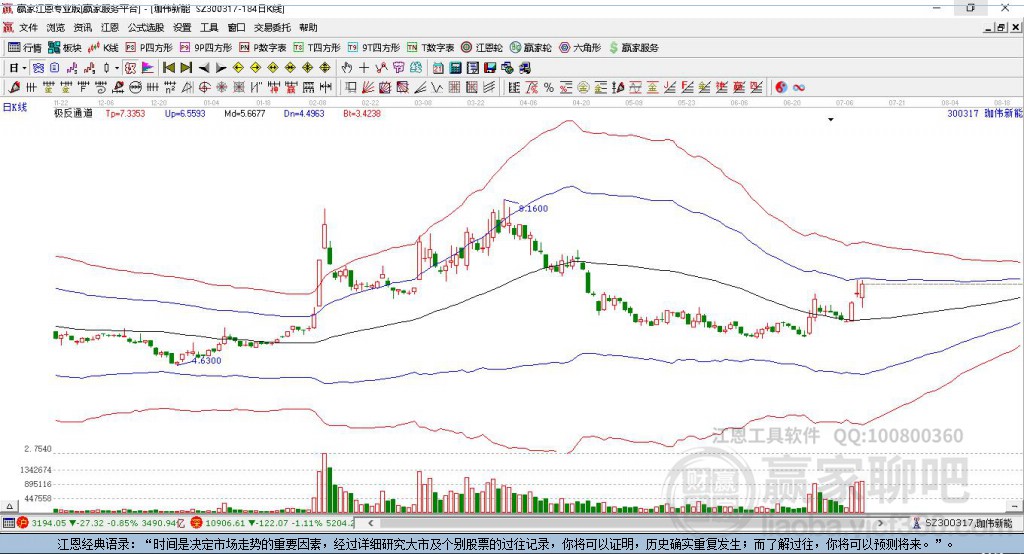This screenshot has height=554, width=1024.
Task: Select the Gann square grid tool
Action: (455, 87)
